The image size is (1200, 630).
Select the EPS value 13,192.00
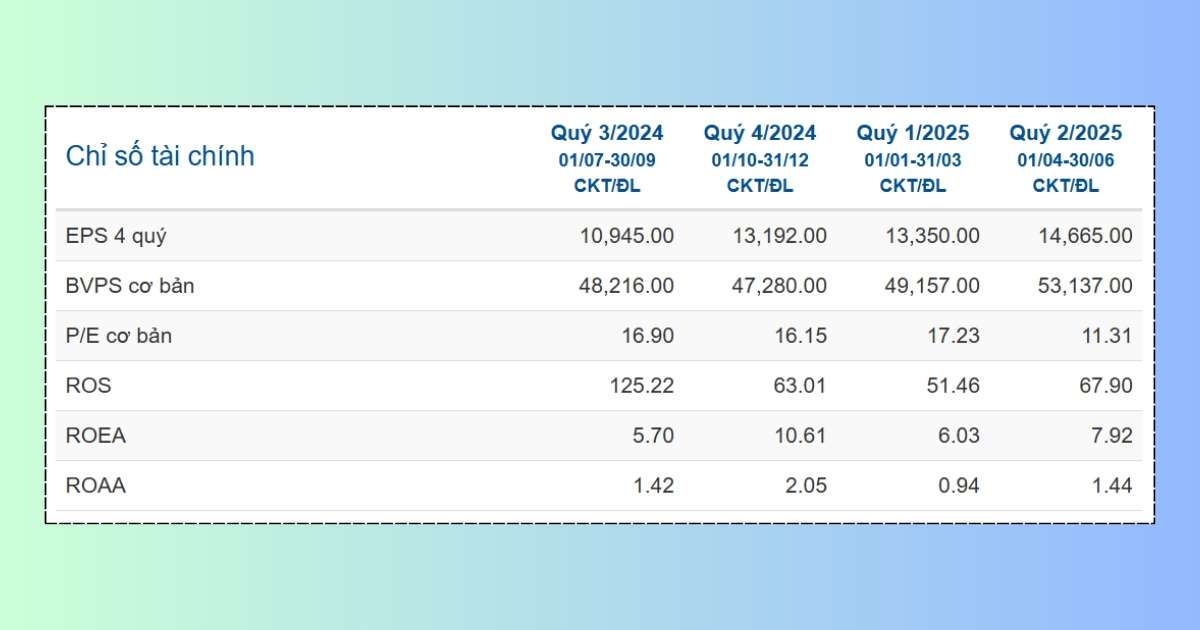point(780,237)
